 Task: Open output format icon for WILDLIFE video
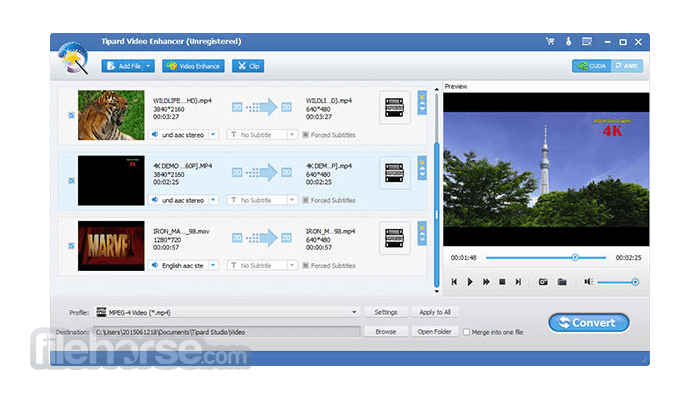tap(394, 108)
